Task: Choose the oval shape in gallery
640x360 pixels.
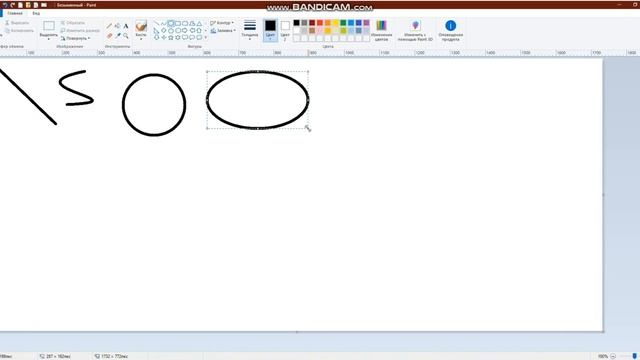Action: [171, 24]
